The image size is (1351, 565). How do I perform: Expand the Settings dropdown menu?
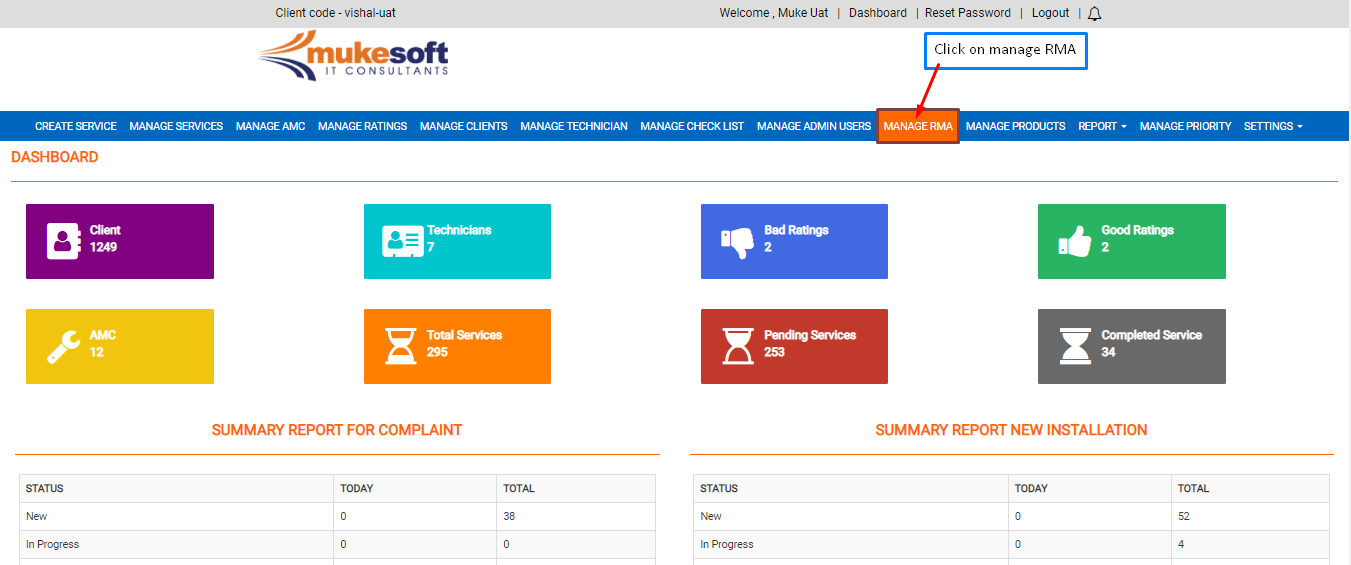[x=1272, y=126]
